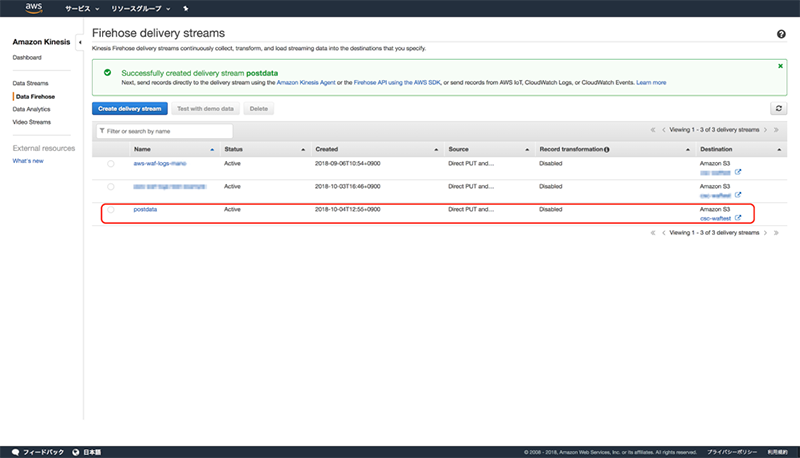This screenshot has width=800, height=458.
Task: Open Data Analytics in the sidebar
Action: [31, 109]
